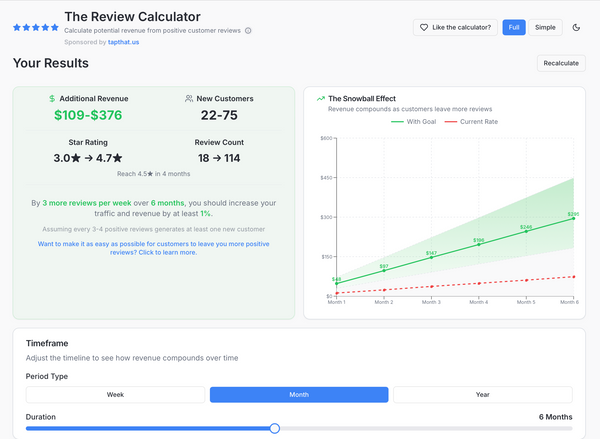Select Month period type
The image size is (600, 439).
(299, 395)
